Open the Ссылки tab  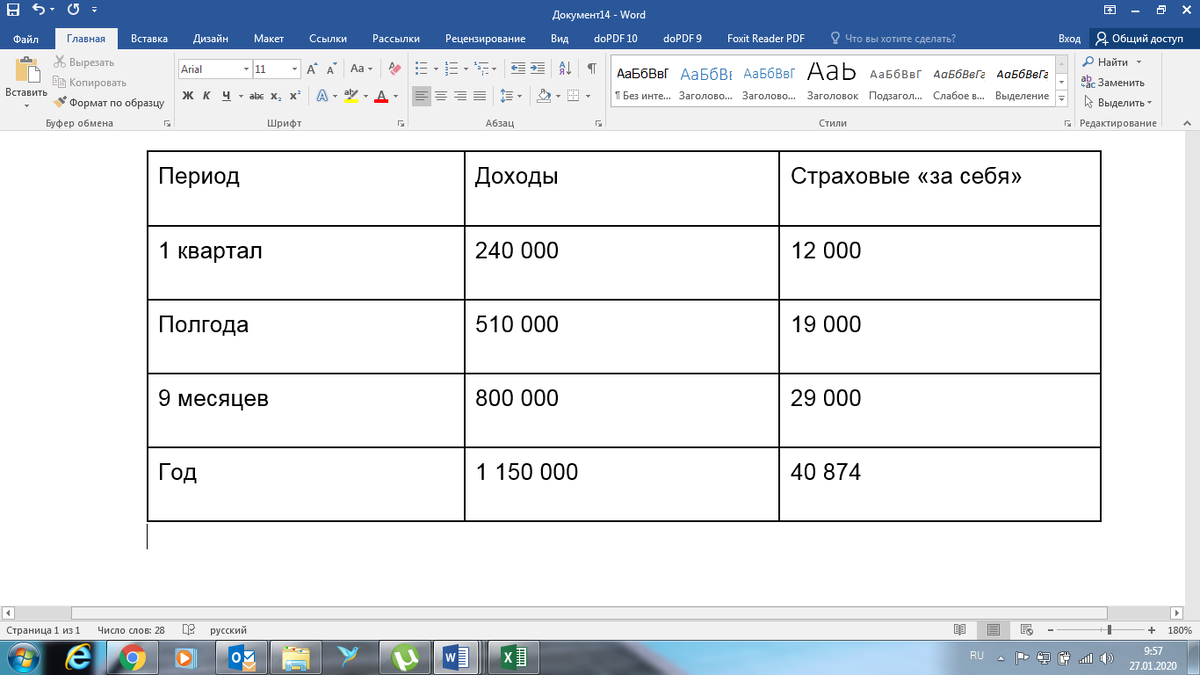point(328,38)
